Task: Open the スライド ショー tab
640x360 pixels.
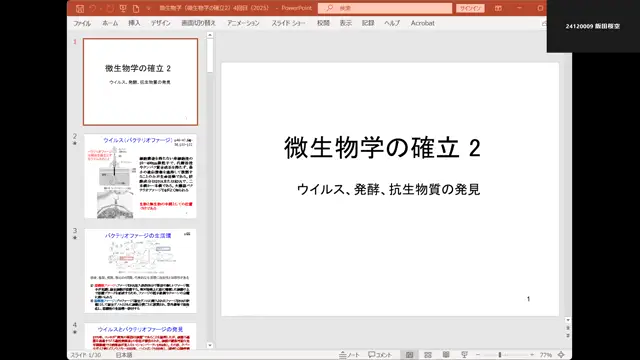Action: (x=288, y=23)
